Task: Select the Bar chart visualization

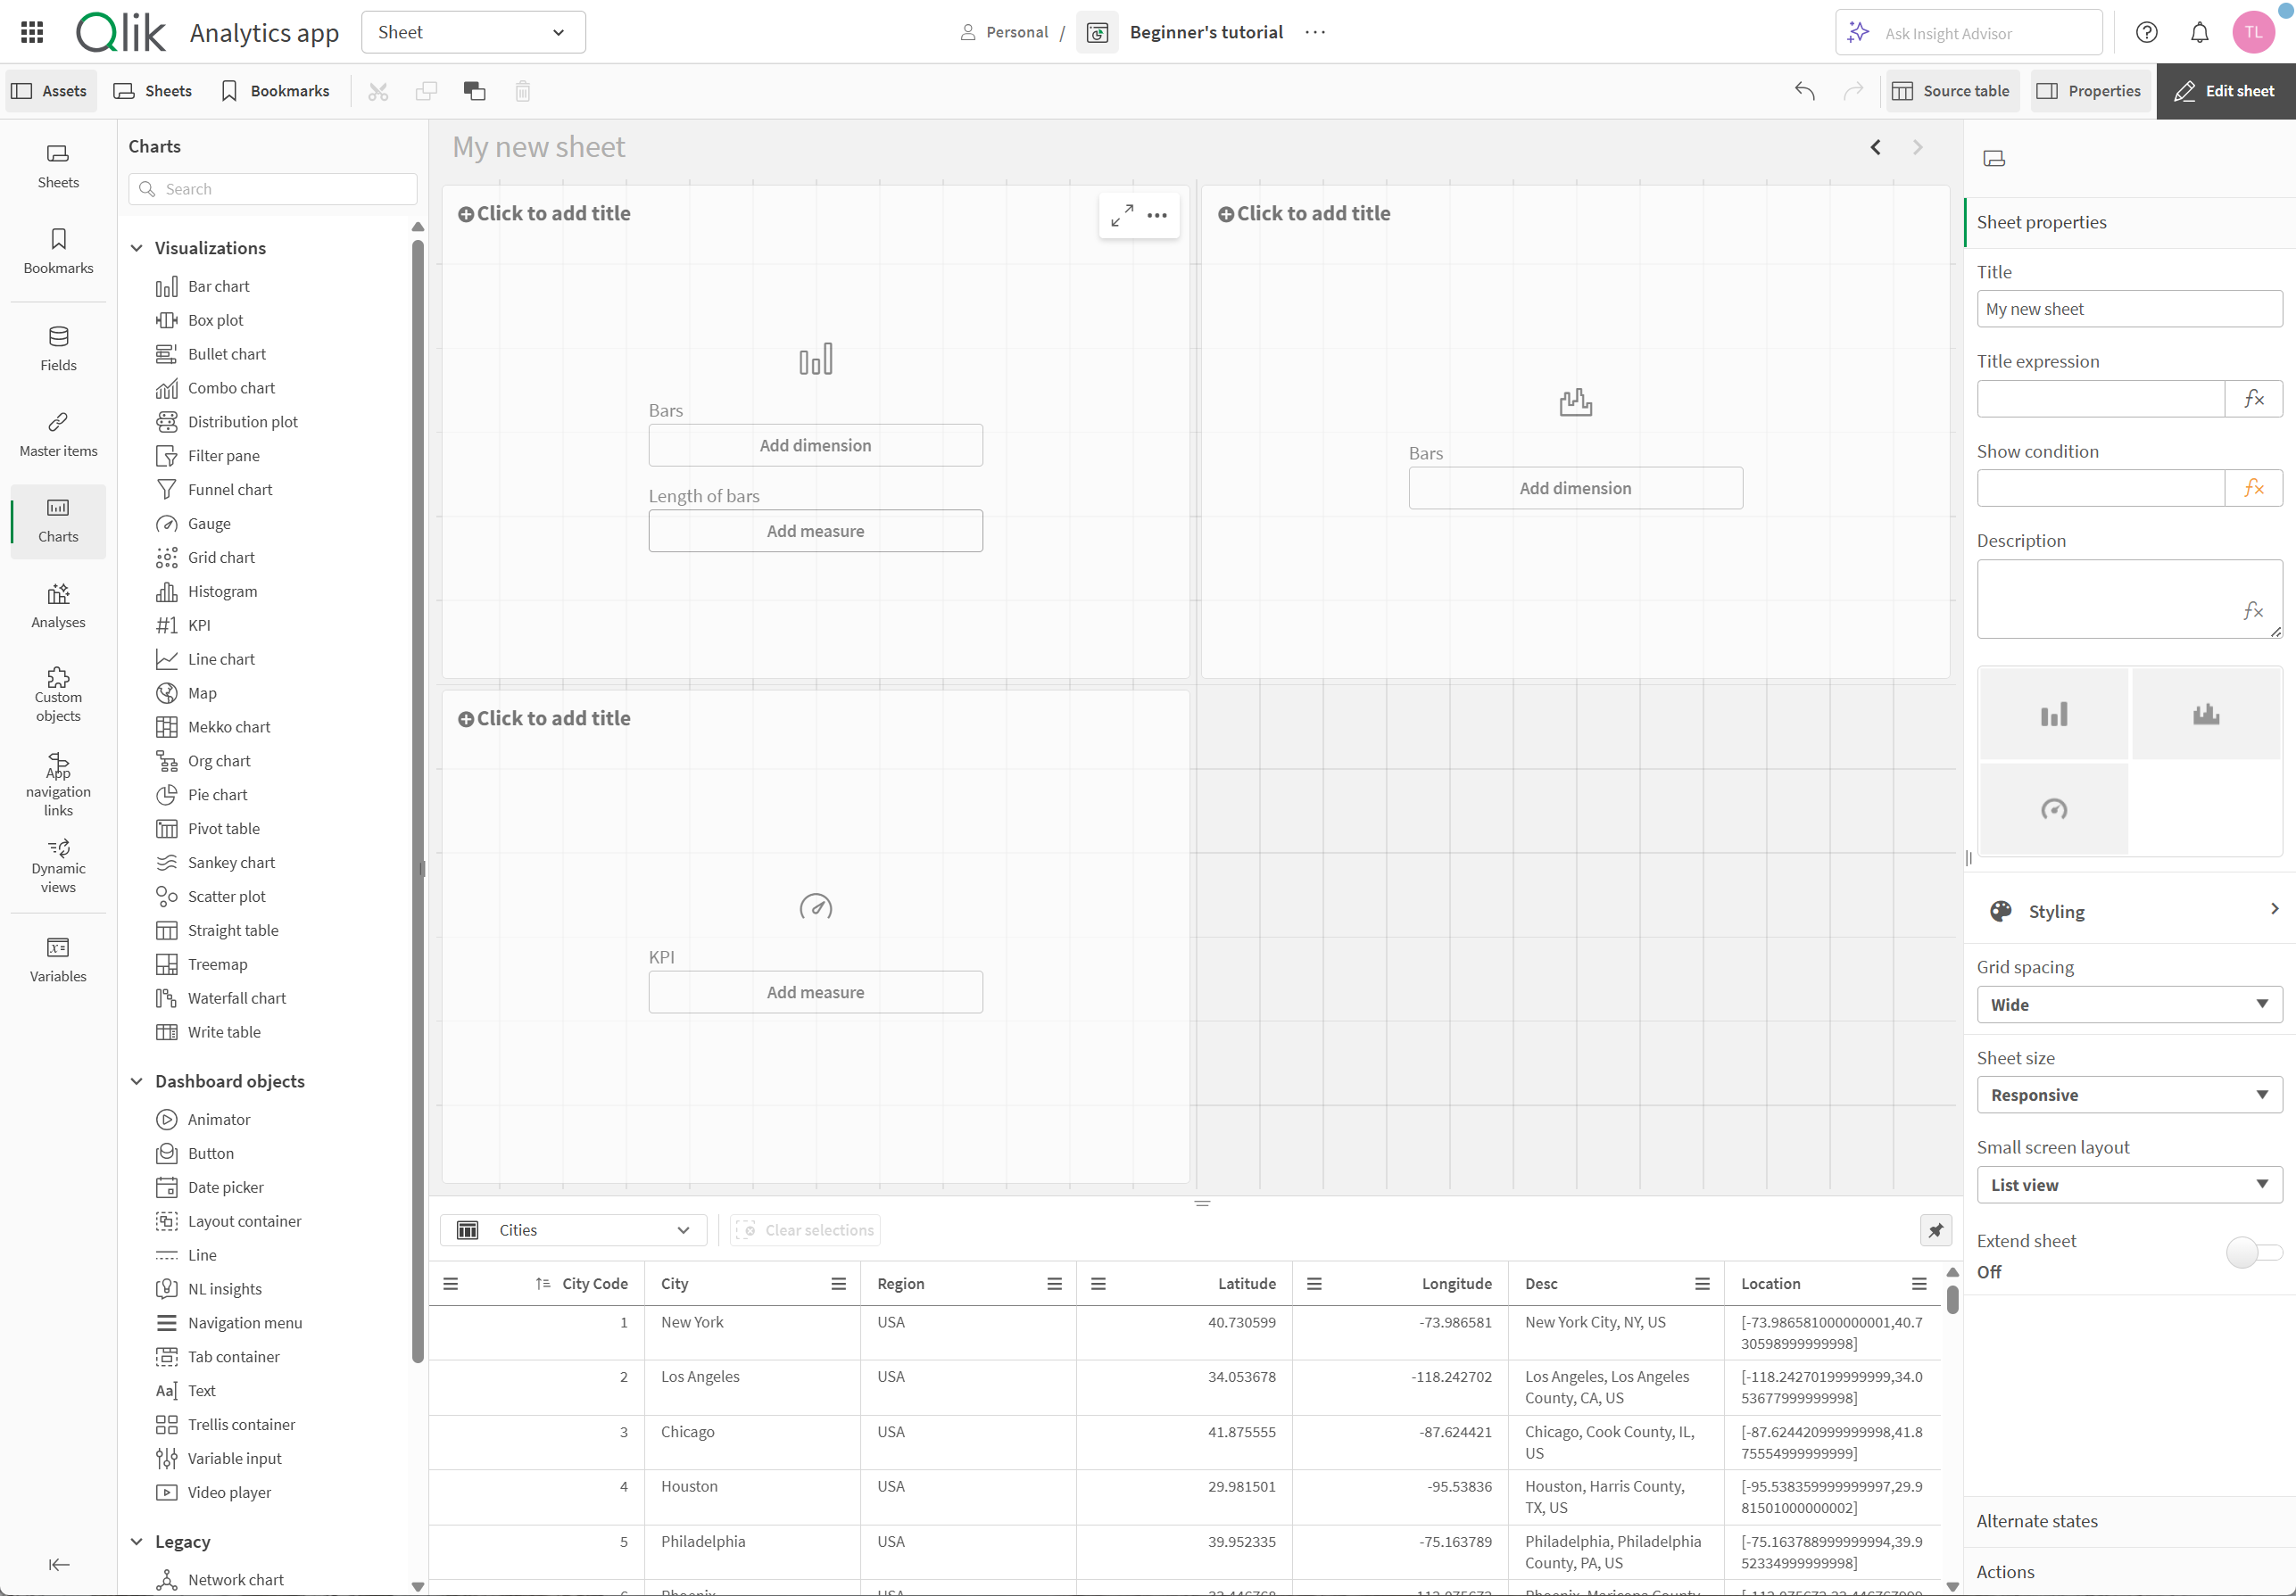Action: tap(217, 286)
